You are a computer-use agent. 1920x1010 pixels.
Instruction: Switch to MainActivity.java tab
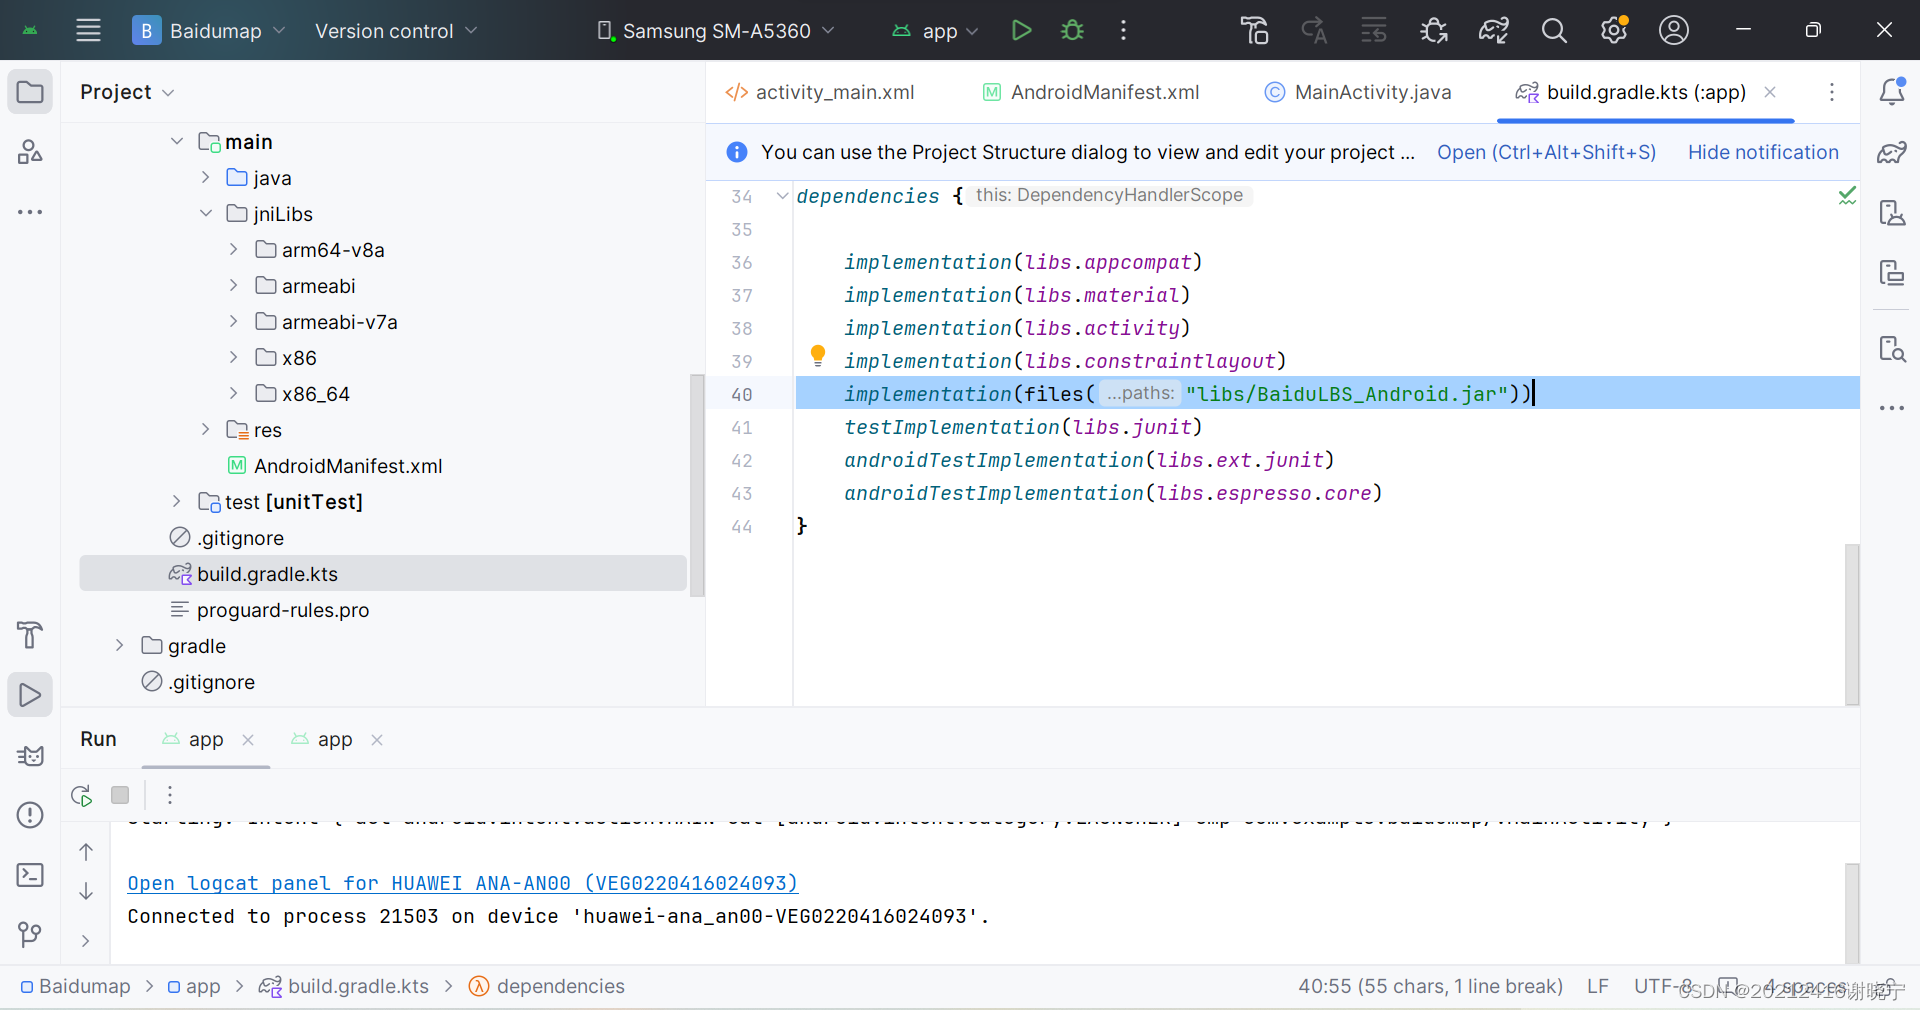click(1358, 92)
